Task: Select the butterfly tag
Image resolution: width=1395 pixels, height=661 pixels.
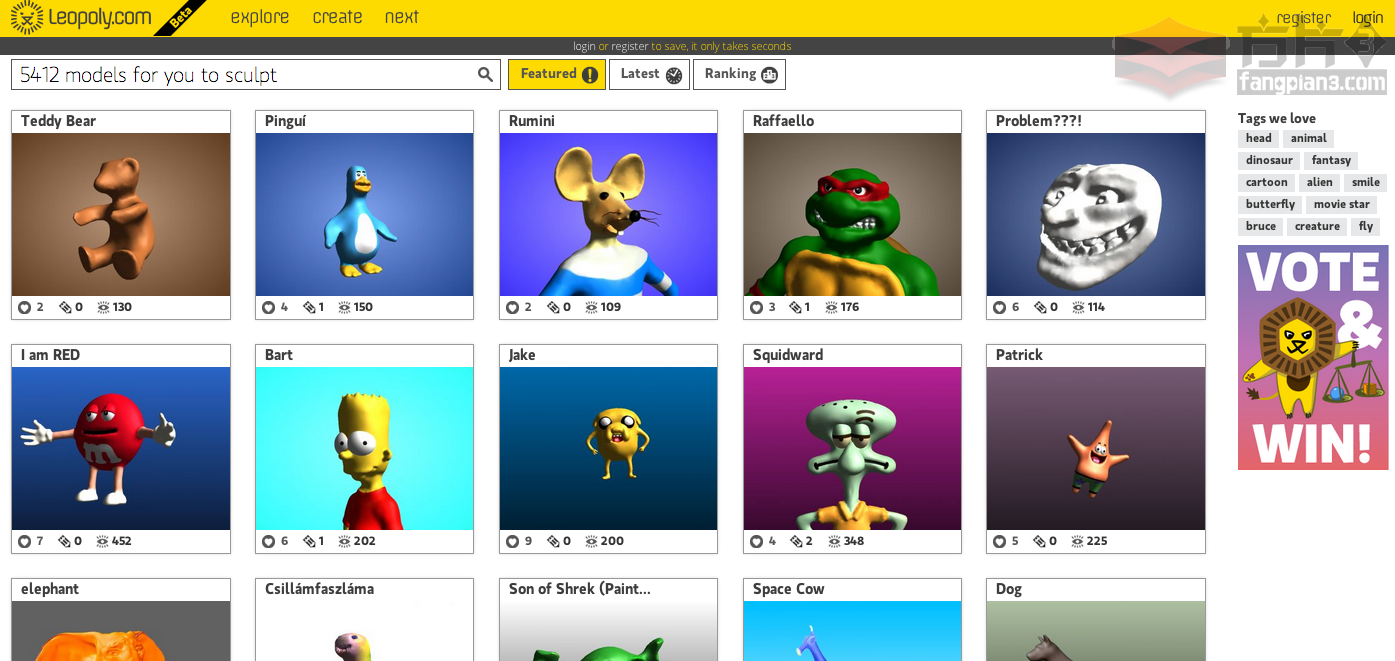Action: pos(1270,205)
